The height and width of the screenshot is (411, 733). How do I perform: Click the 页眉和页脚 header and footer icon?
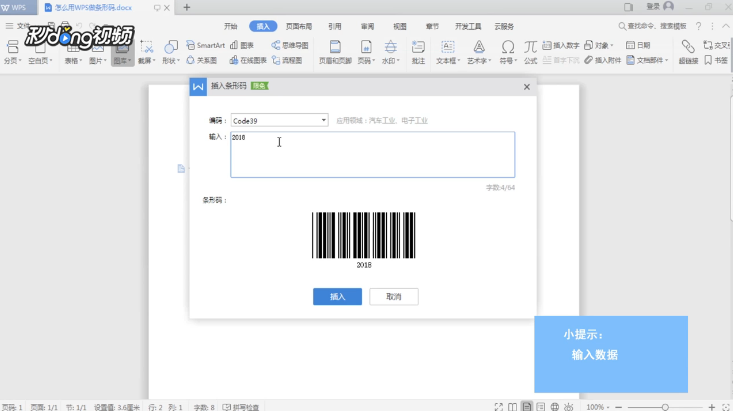pyautogui.click(x=335, y=47)
